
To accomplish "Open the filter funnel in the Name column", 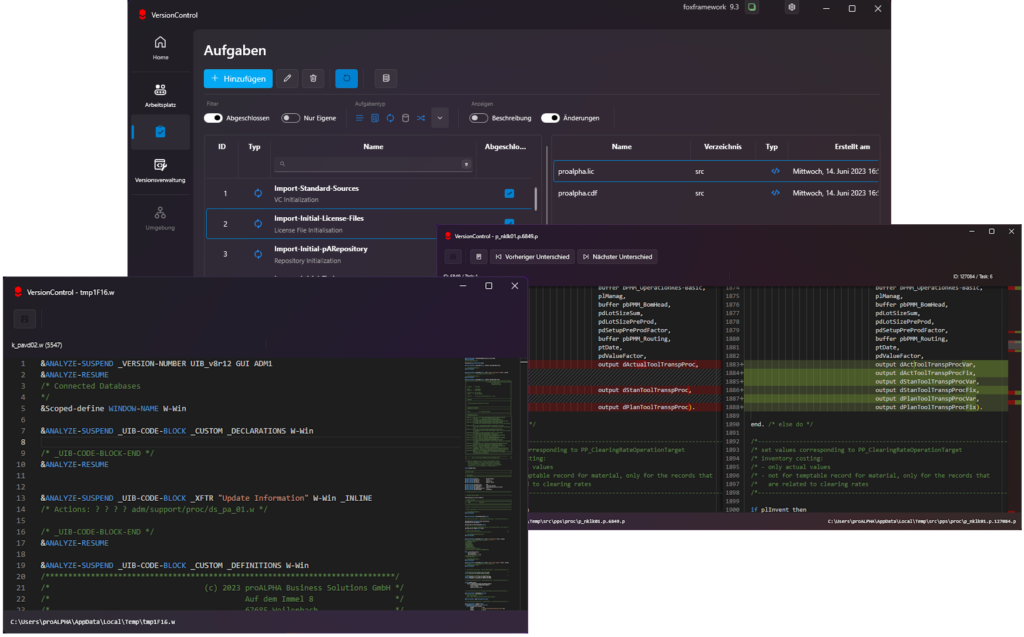I will 465,162.
